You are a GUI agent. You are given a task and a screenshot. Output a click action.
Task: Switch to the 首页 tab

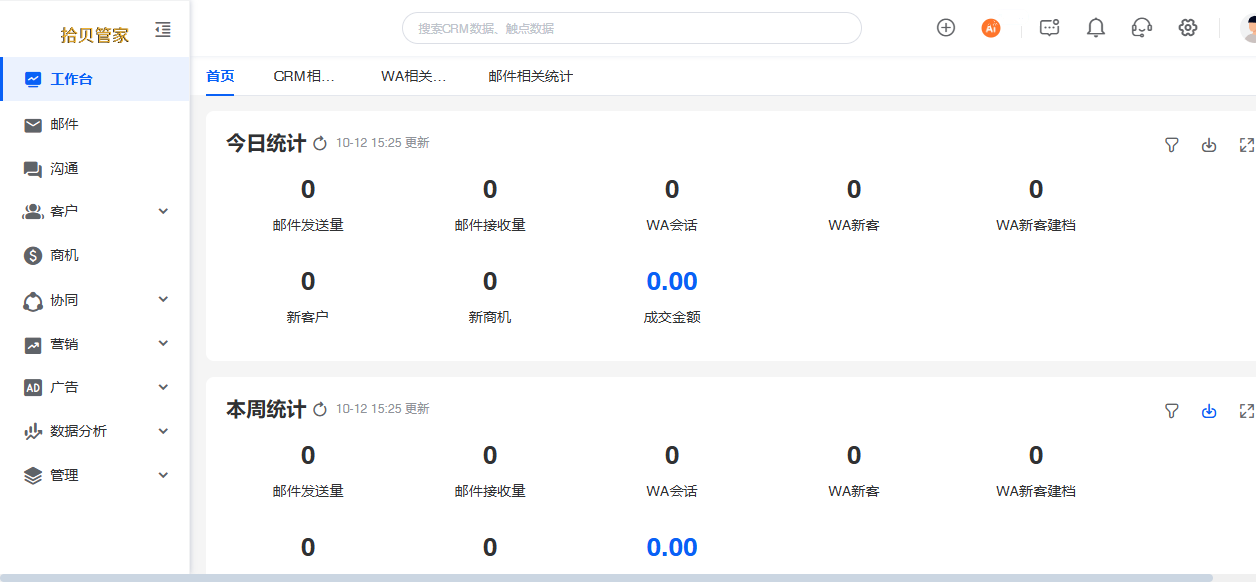click(x=220, y=76)
